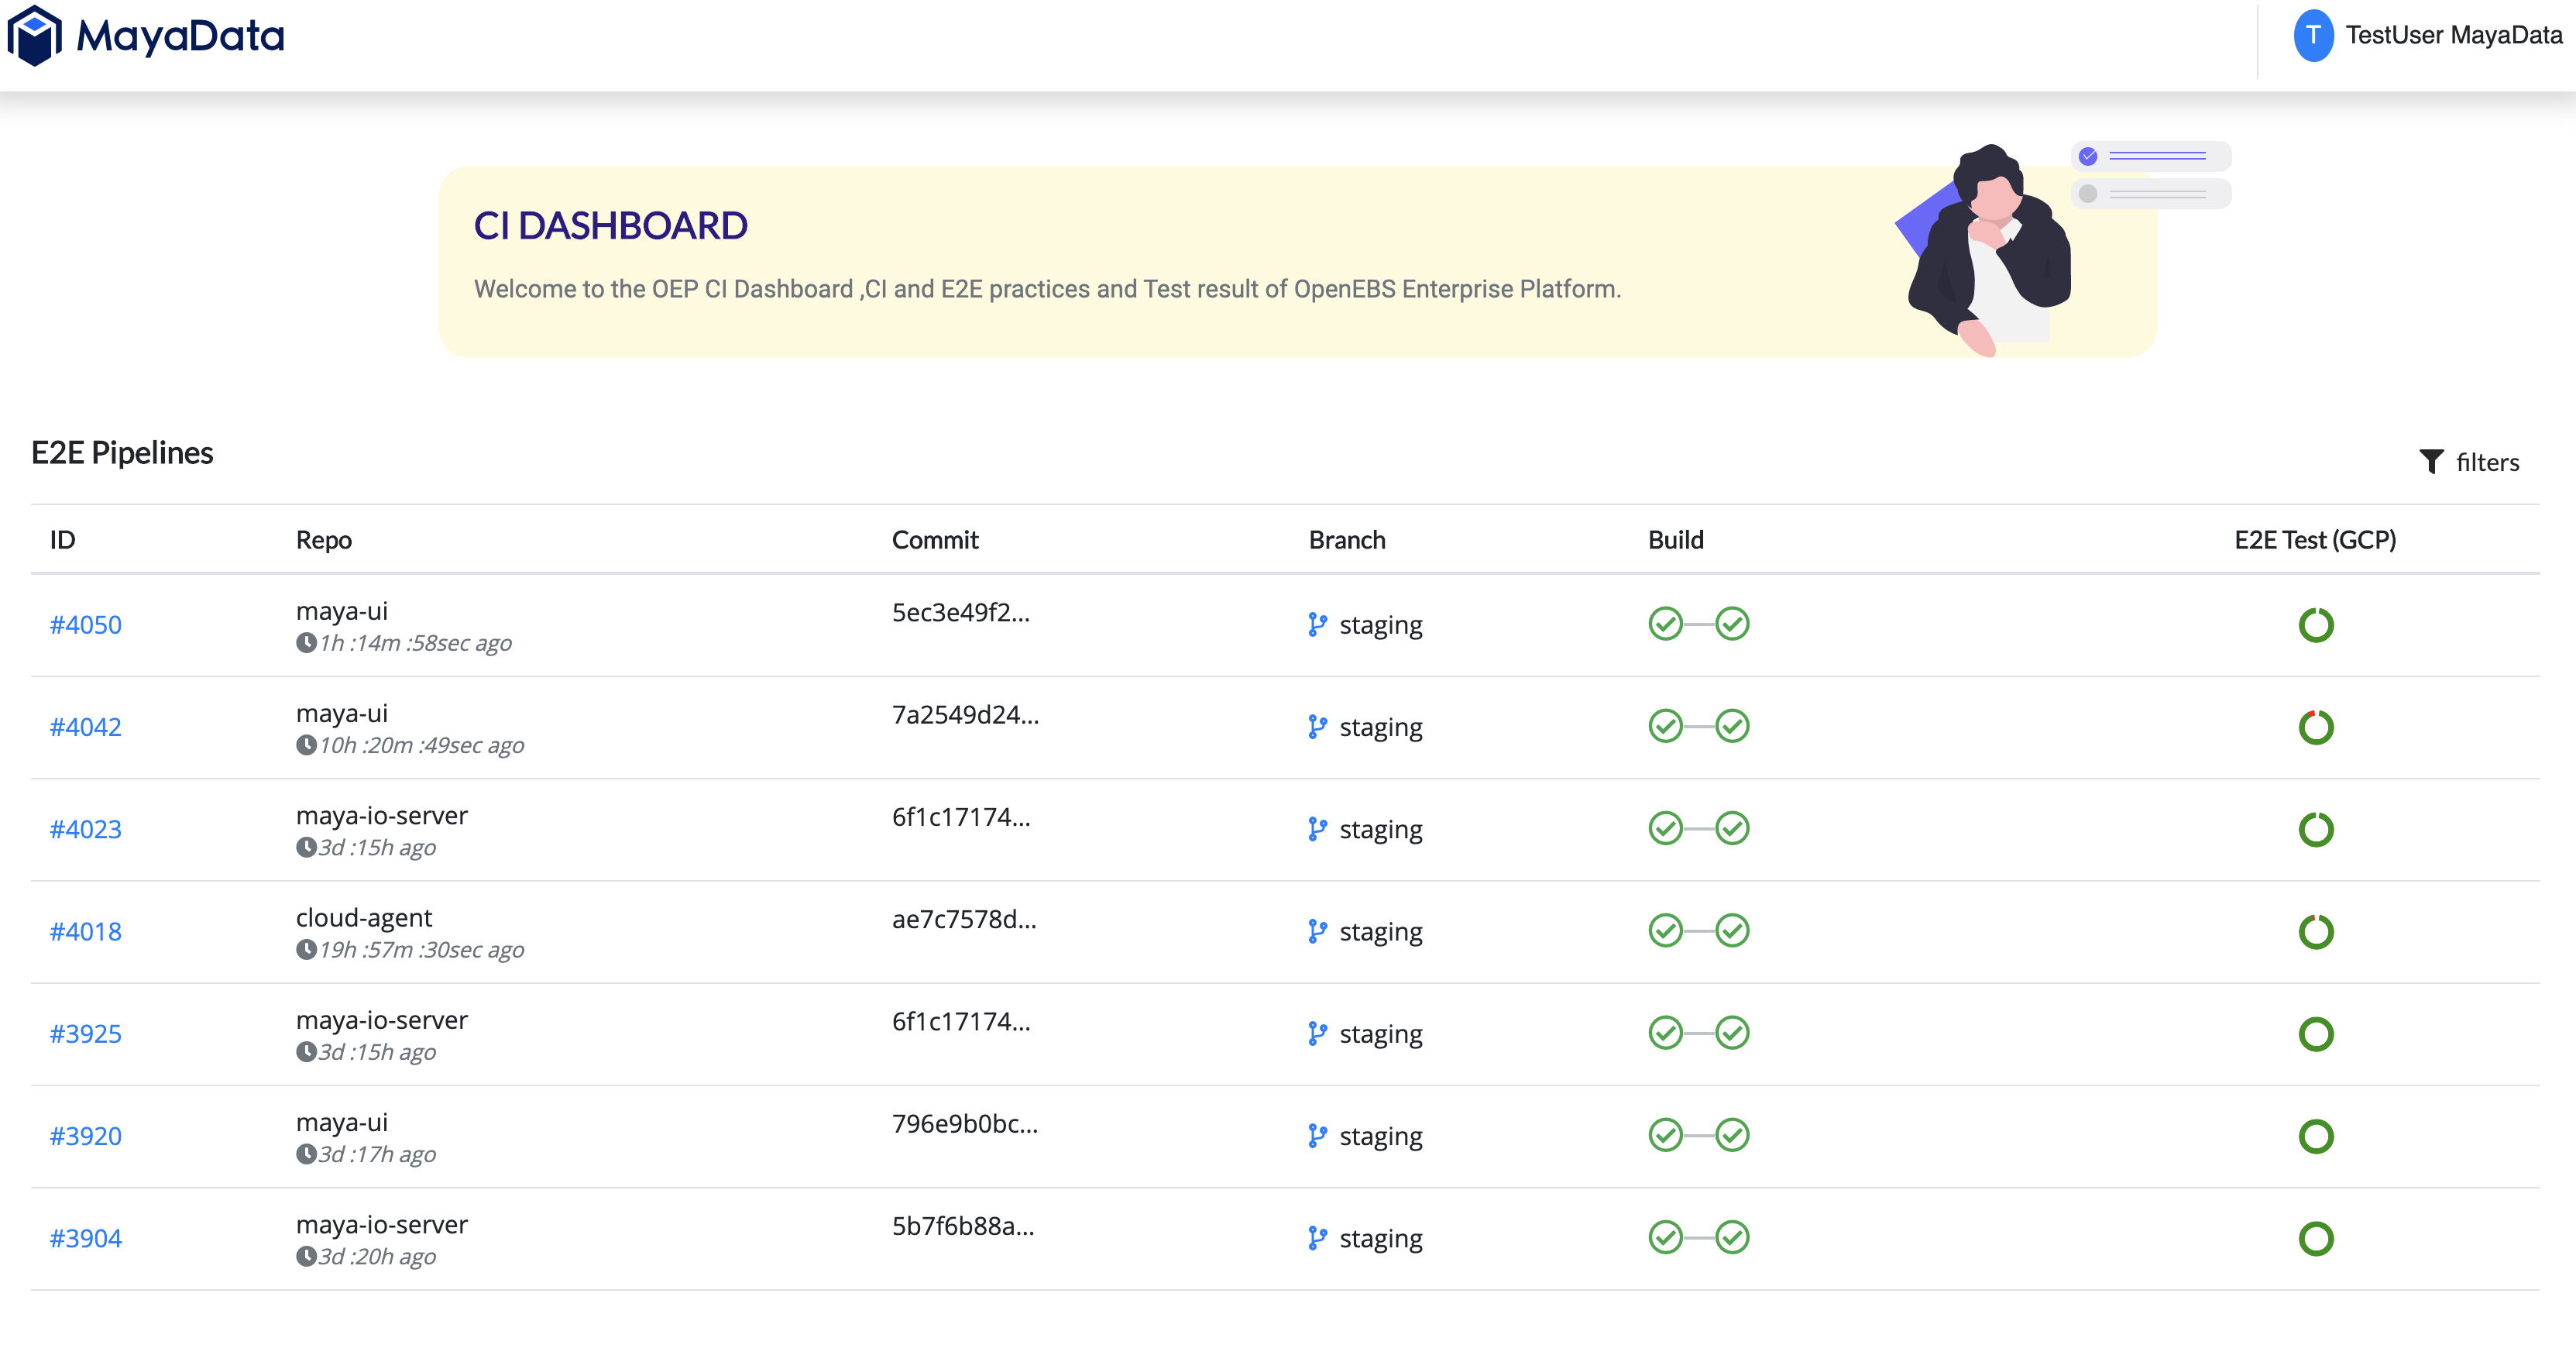2576x1362 pixels.
Task: Click repo name maya-io-server in row #3925
Action: [382, 1020]
